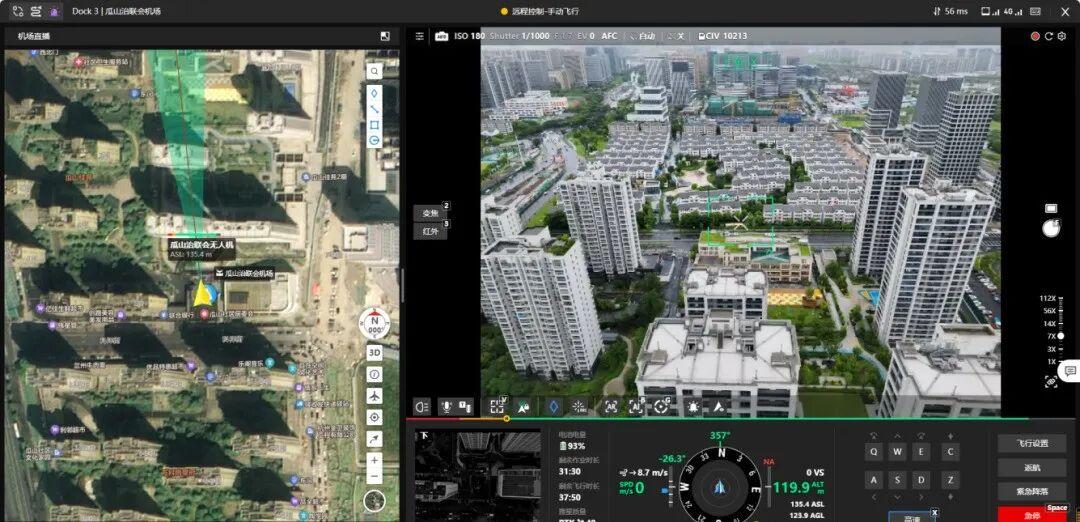The image size is (1080, 522).
Task: Select the Dock 3 机场 title tab
Action: [116, 11]
